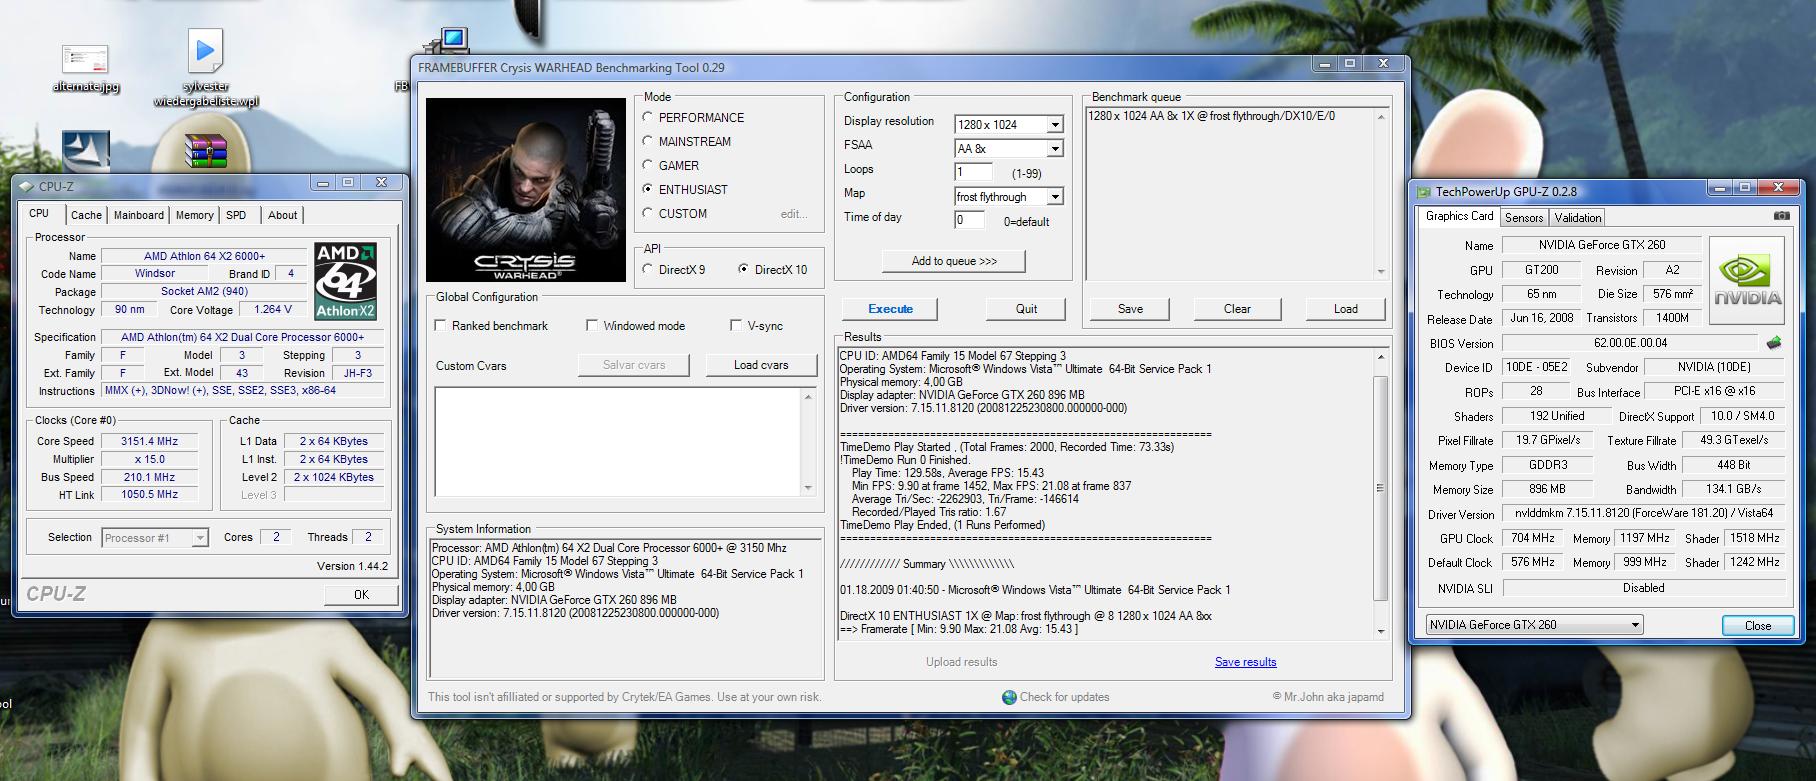Click the GPU-Z BIOS save chip icon
Image resolution: width=1816 pixels, height=781 pixels.
pyautogui.click(x=1774, y=343)
